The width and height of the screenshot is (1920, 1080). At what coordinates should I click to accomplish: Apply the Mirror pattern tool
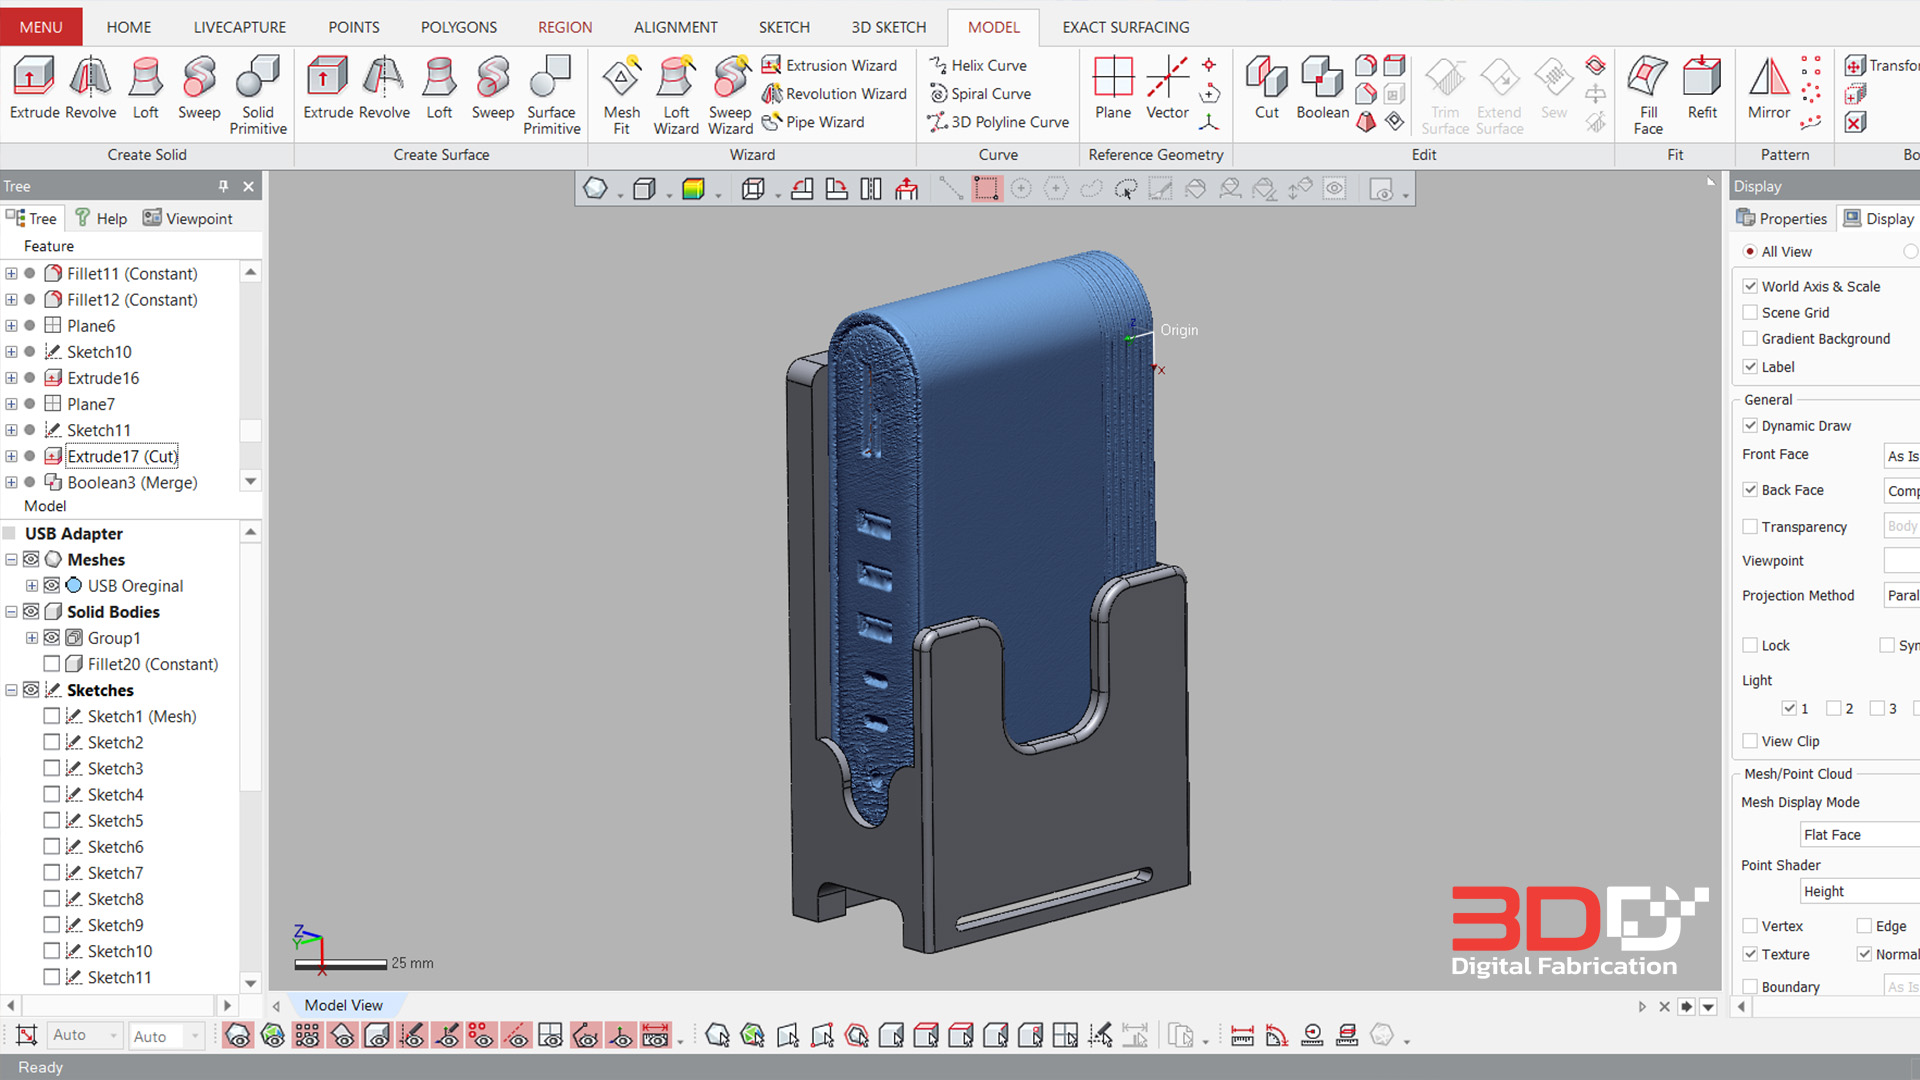1768,88
